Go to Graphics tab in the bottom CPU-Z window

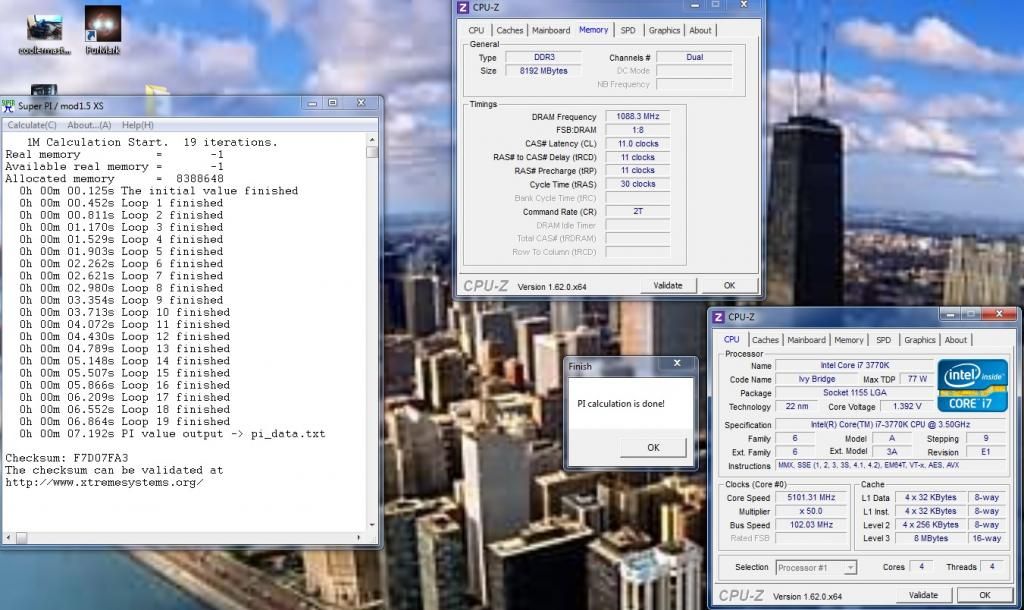[x=919, y=340]
